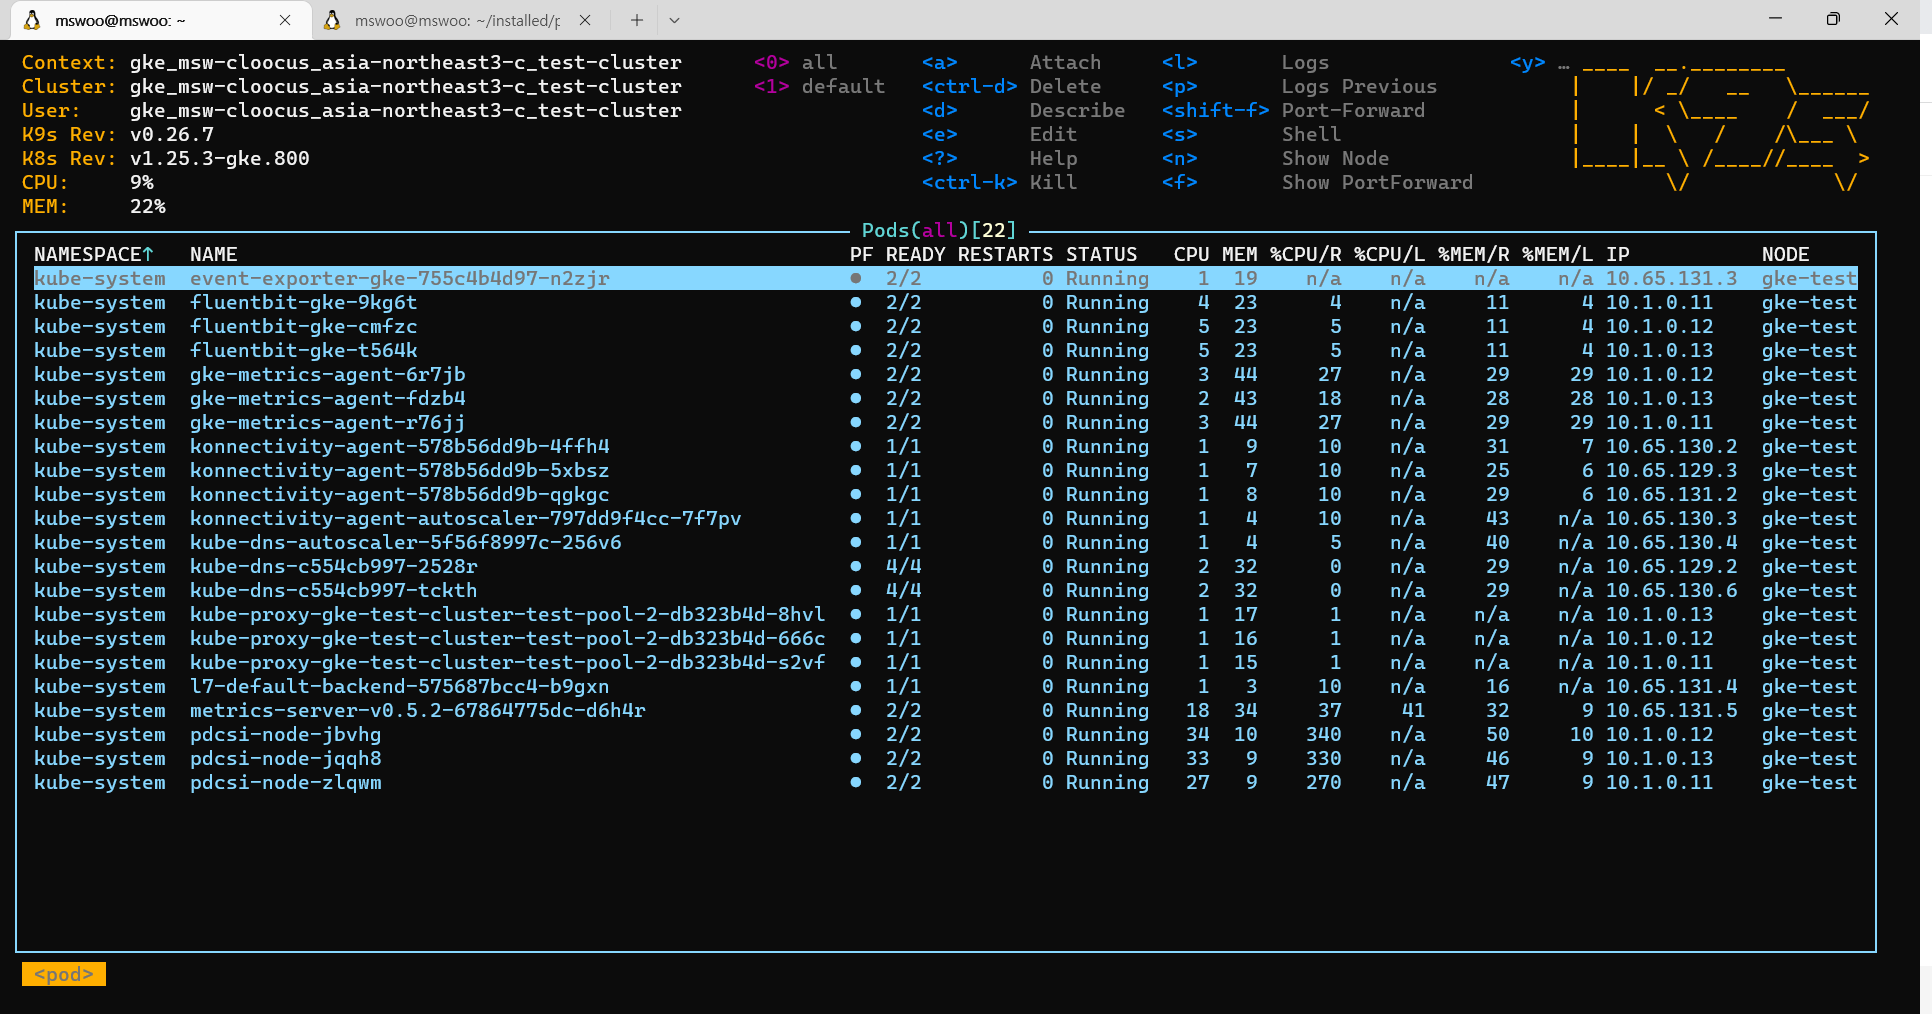Click the Pods(all)[22] table title
The height and width of the screenshot is (1014, 1932).
point(939,230)
